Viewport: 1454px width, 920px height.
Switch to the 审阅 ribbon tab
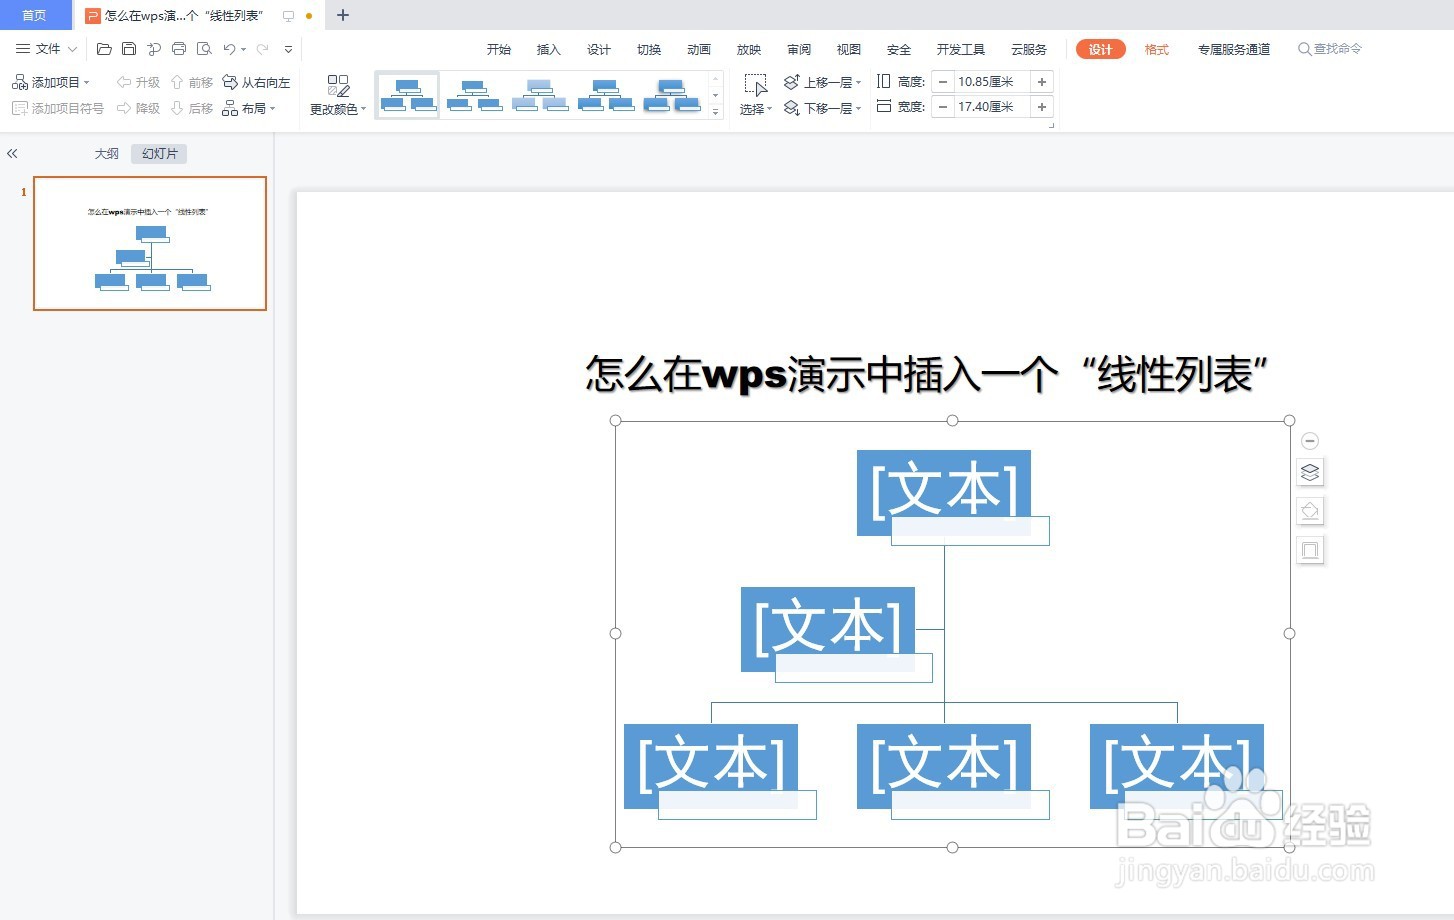(x=799, y=49)
